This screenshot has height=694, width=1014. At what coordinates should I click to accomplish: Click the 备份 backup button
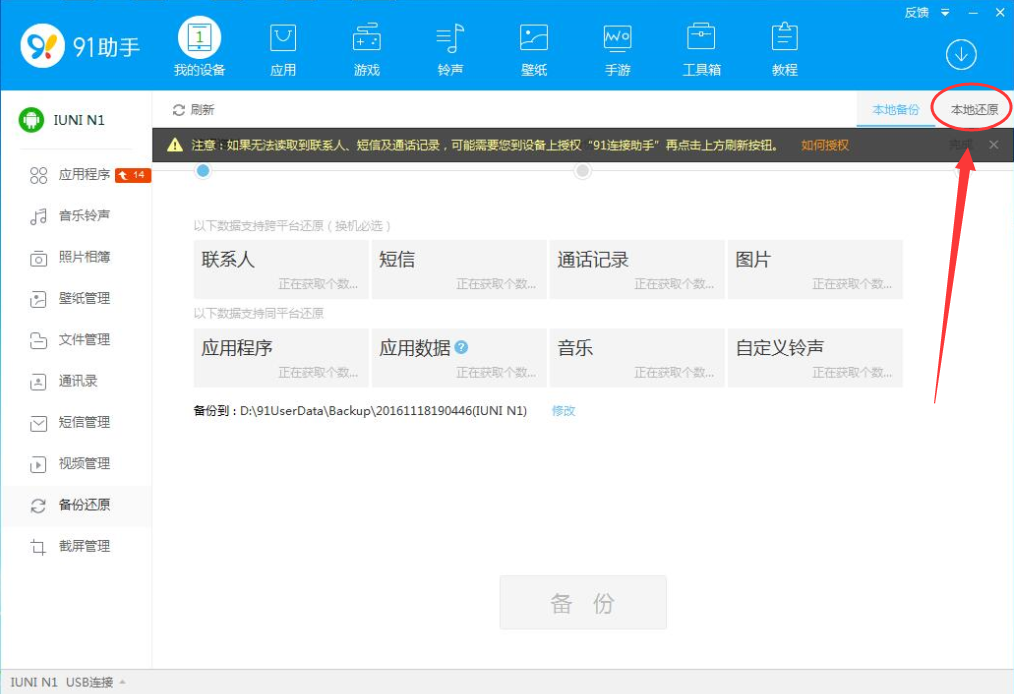click(582, 602)
